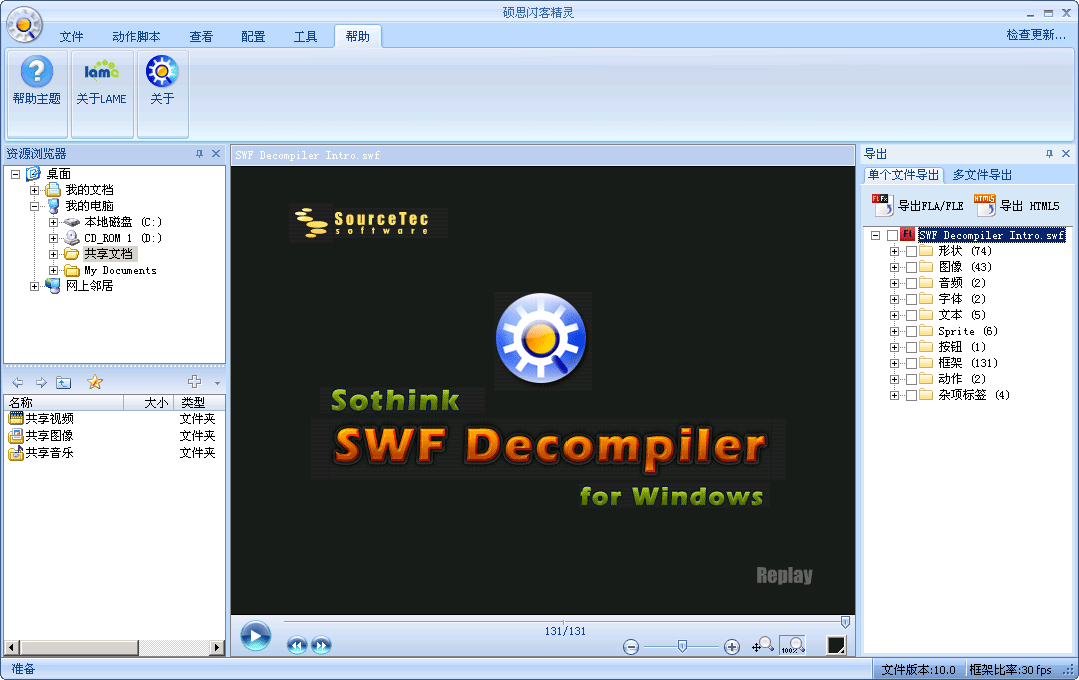Check the 文本 (5) checkbox

click(911, 315)
